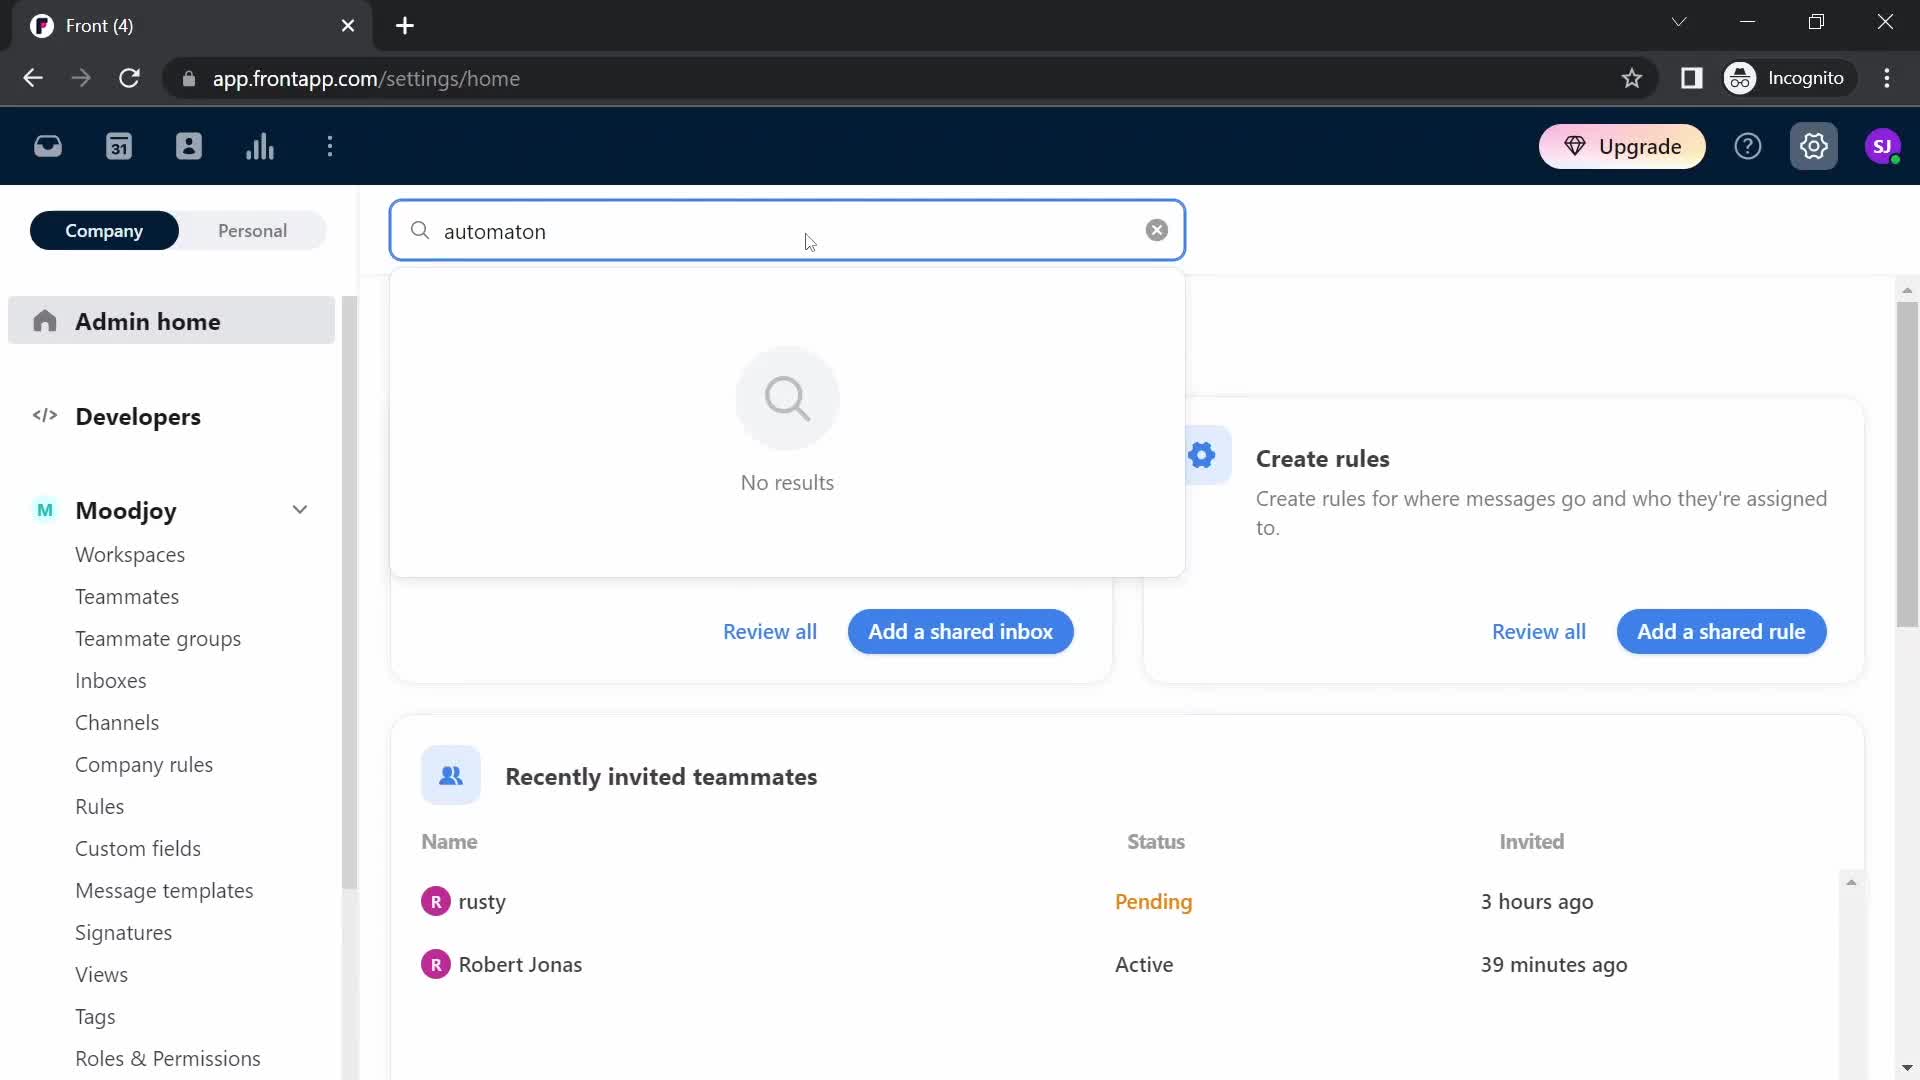Toggle the browser side panel icon
Image resolution: width=1920 pixels, height=1080 pixels.
(x=1692, y=79)
